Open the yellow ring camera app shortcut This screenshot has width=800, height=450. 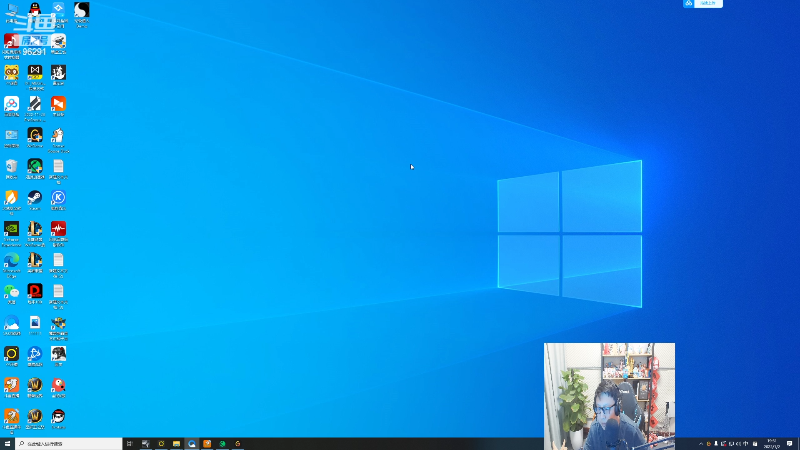click(x=11, y=356)
